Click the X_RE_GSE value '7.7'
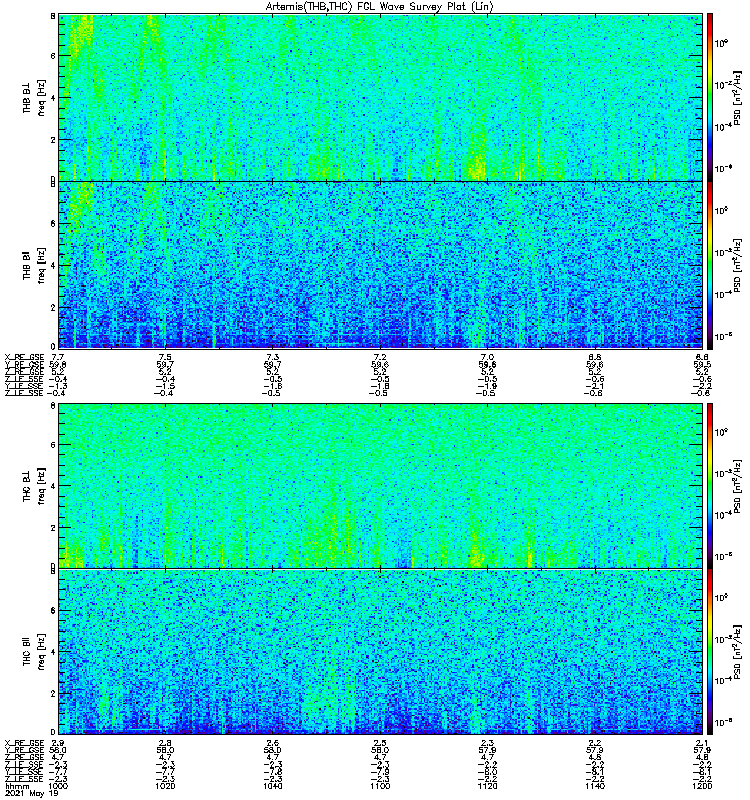This screenshot has width=750, height=800. [x=58, y=357]
